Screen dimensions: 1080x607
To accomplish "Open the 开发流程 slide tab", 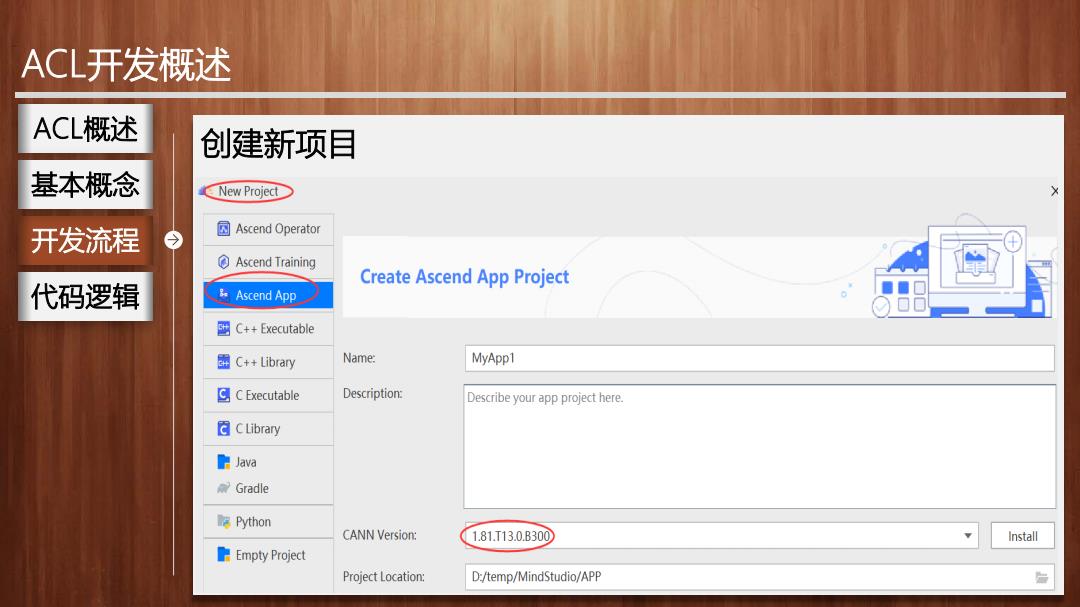I will point(85,240).
